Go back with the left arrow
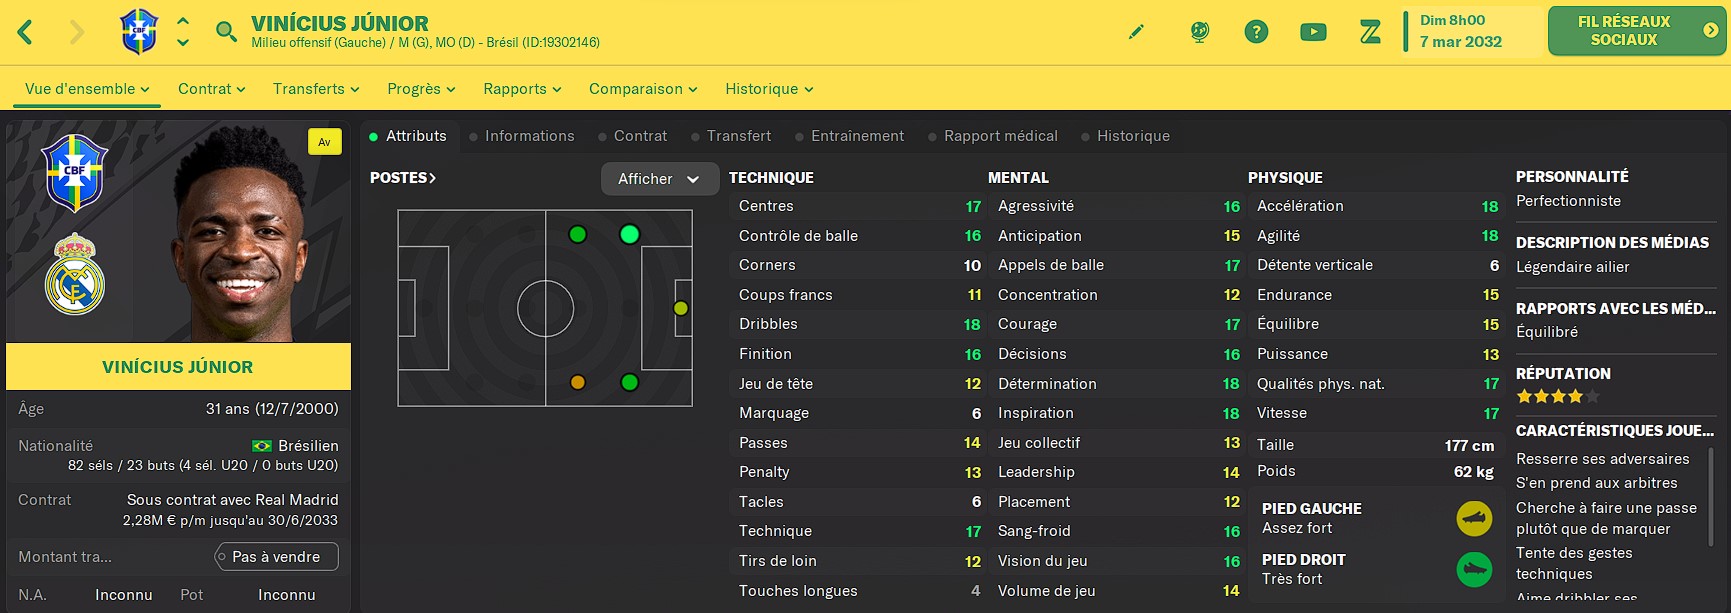Screen dimensions: 1731x613 coord(26,32)
